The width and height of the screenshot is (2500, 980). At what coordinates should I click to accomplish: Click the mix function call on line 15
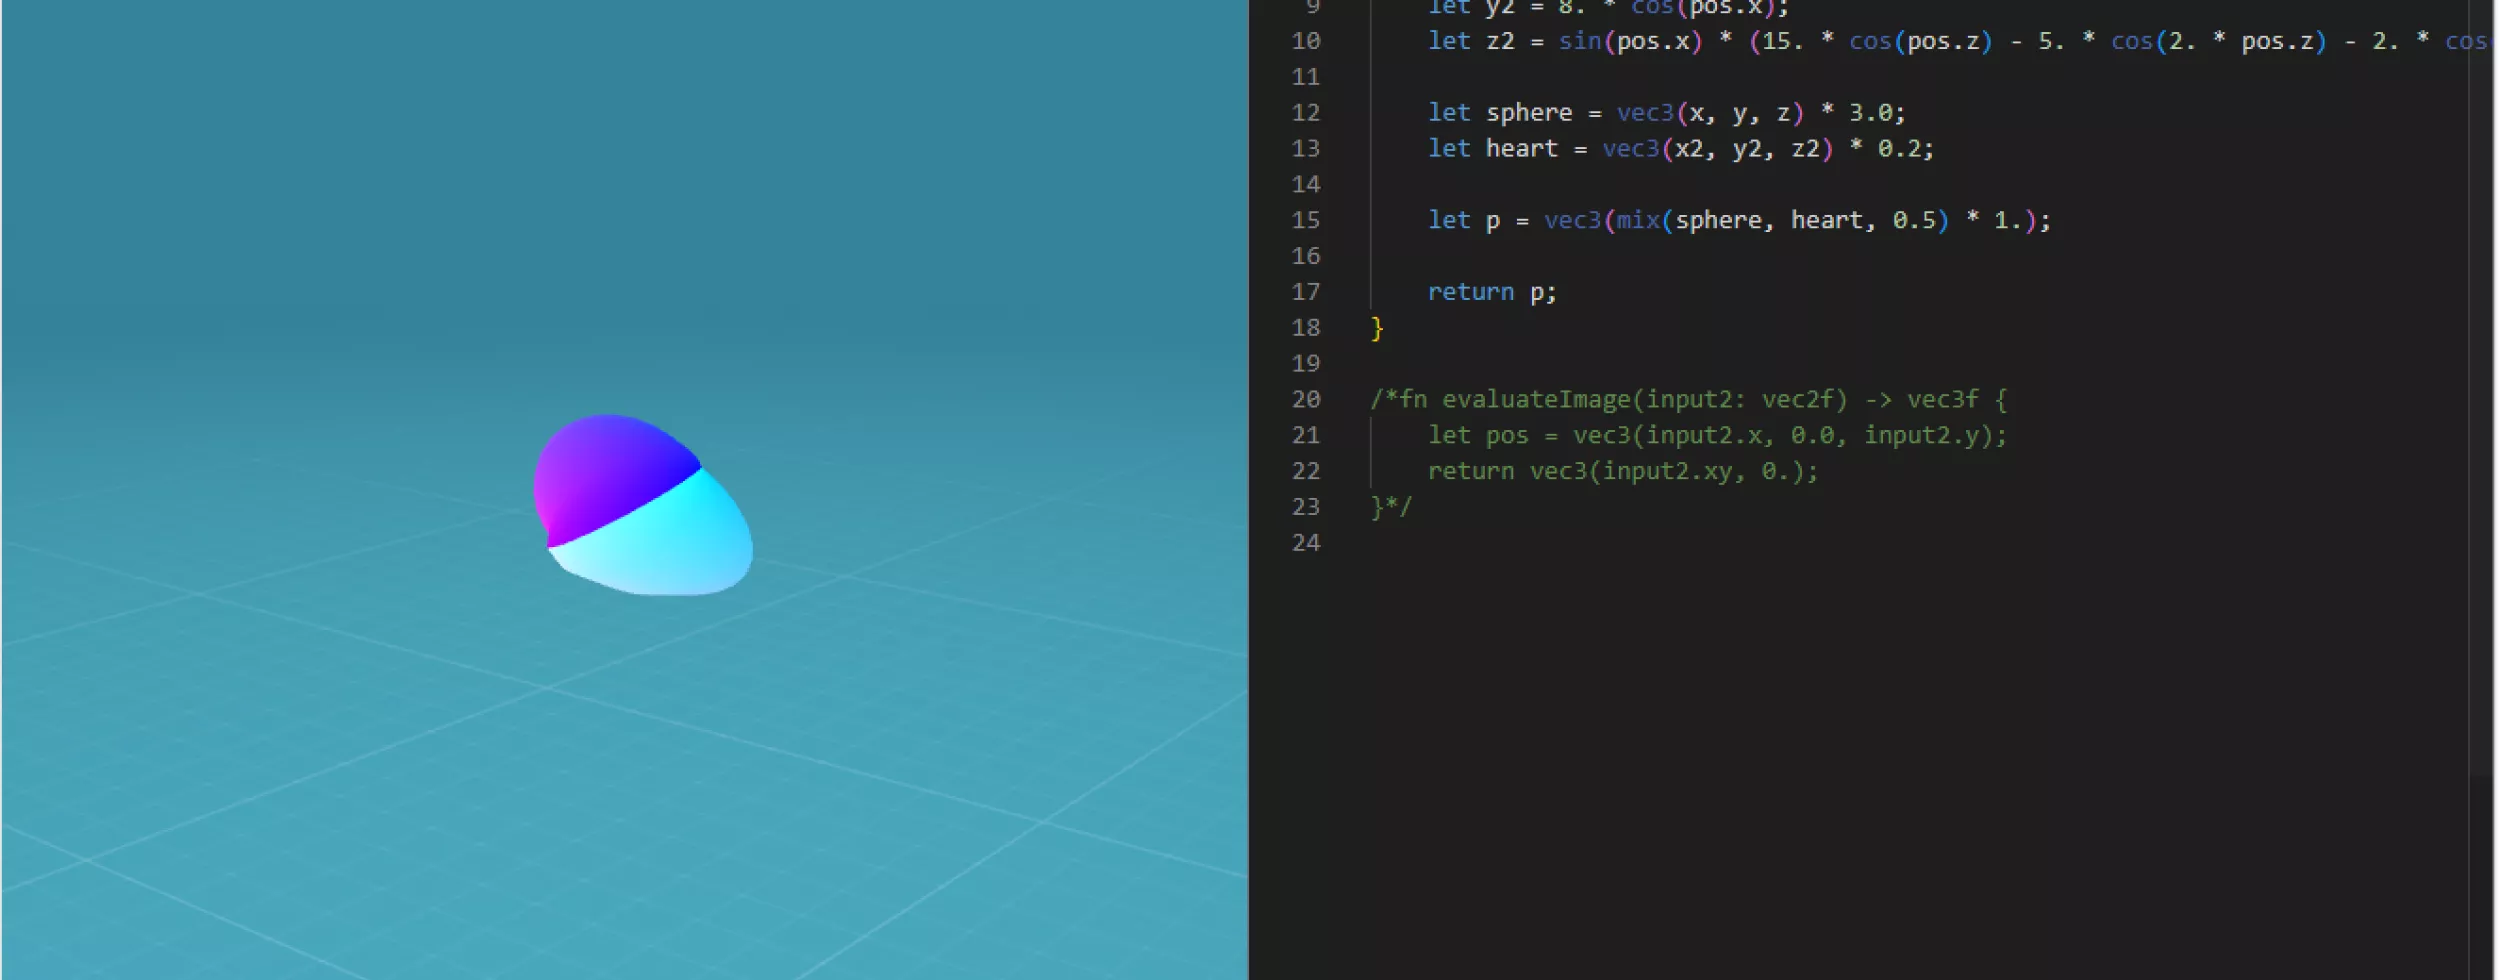[x=1637, y=220]
